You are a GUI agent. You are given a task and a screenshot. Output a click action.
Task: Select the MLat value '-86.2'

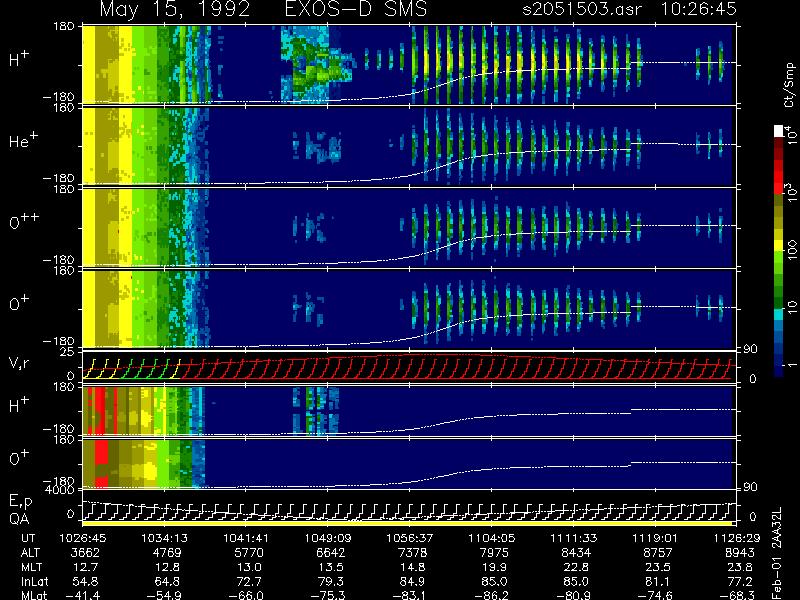[491, 595]
